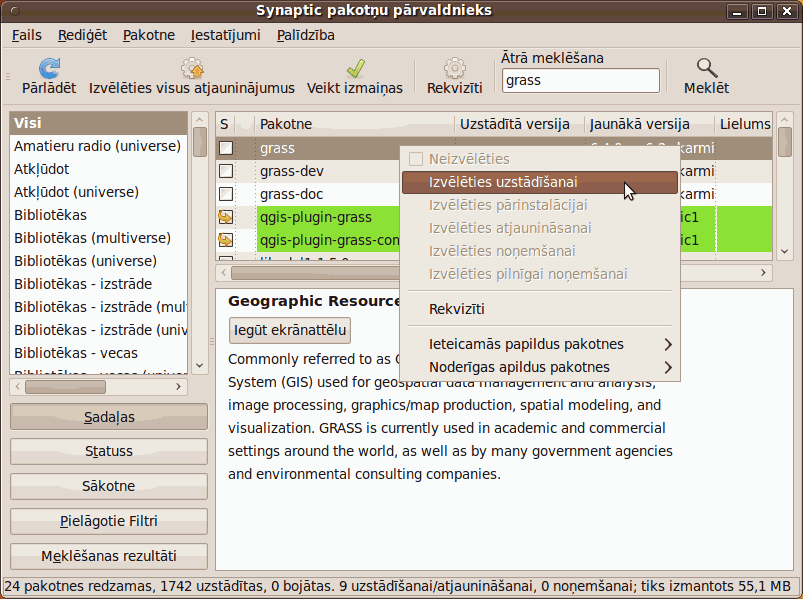Click the status icon of qgis-plugin-grass-common row
The width and height of the screenshot is (803, 599).
[226, 240]
